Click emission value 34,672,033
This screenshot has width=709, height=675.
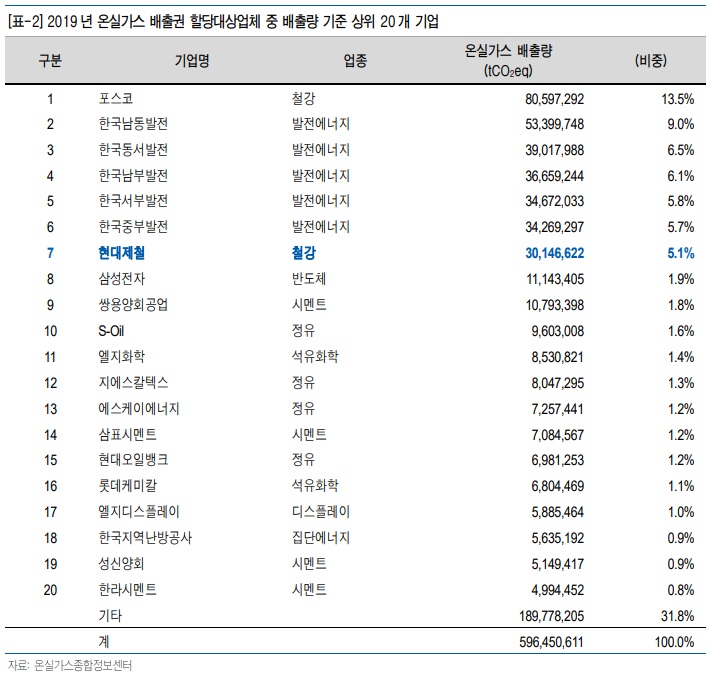554,201
